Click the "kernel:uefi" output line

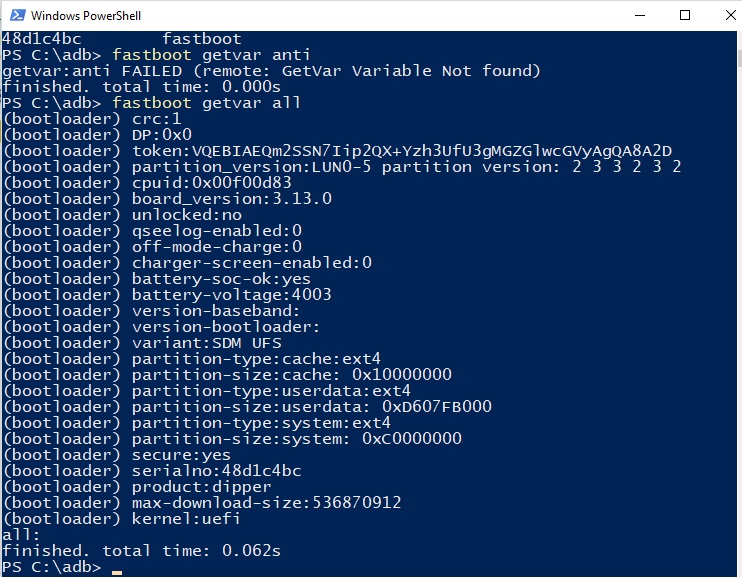[187, 519]
